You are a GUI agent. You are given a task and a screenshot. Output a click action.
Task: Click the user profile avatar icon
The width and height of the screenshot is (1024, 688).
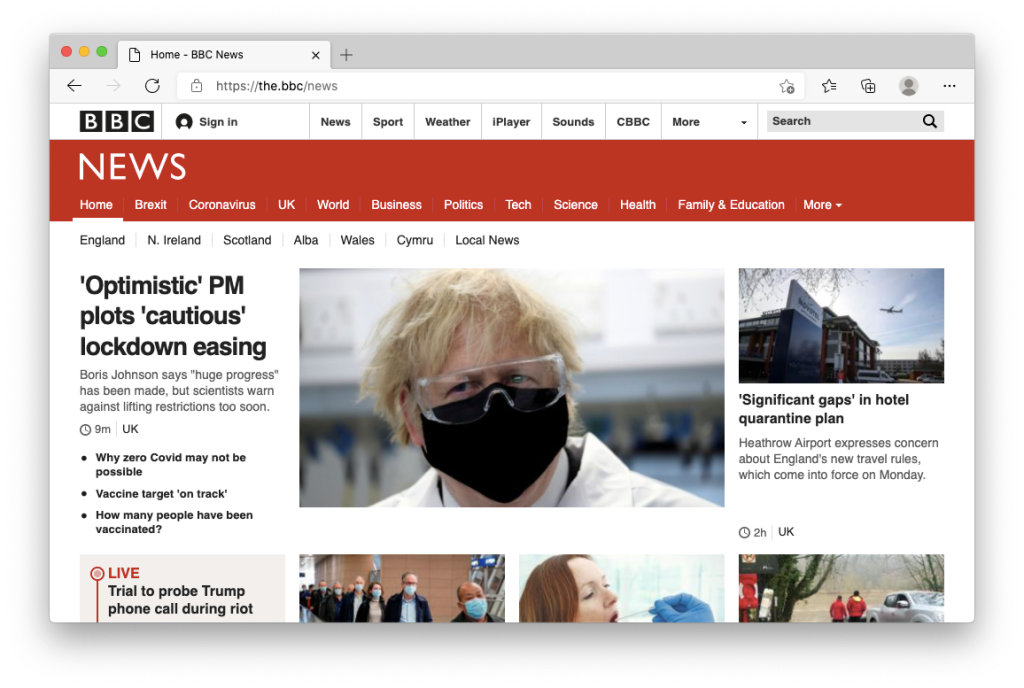pos(908,86)
